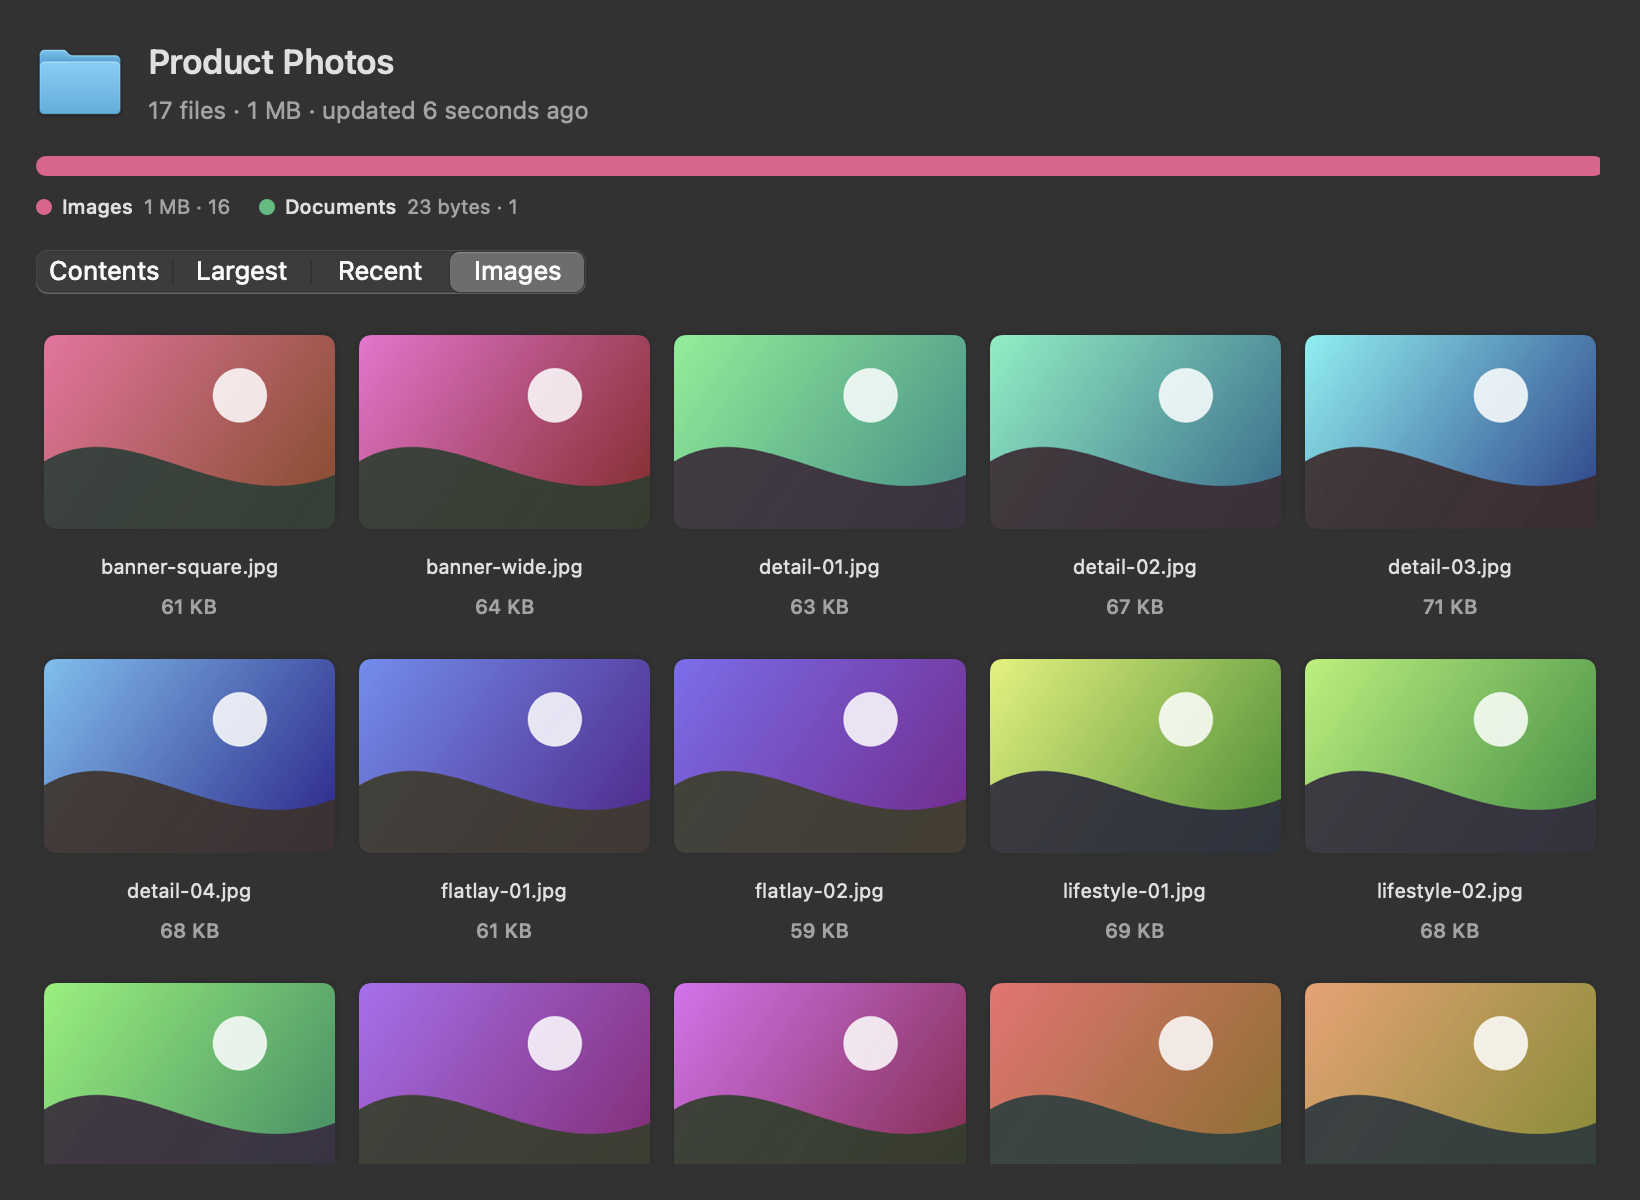The height and width of the screenshot is (1200, 1640).
Task: Select the detail-01.jpg thumbnail
Action: [x=820, y=432]
